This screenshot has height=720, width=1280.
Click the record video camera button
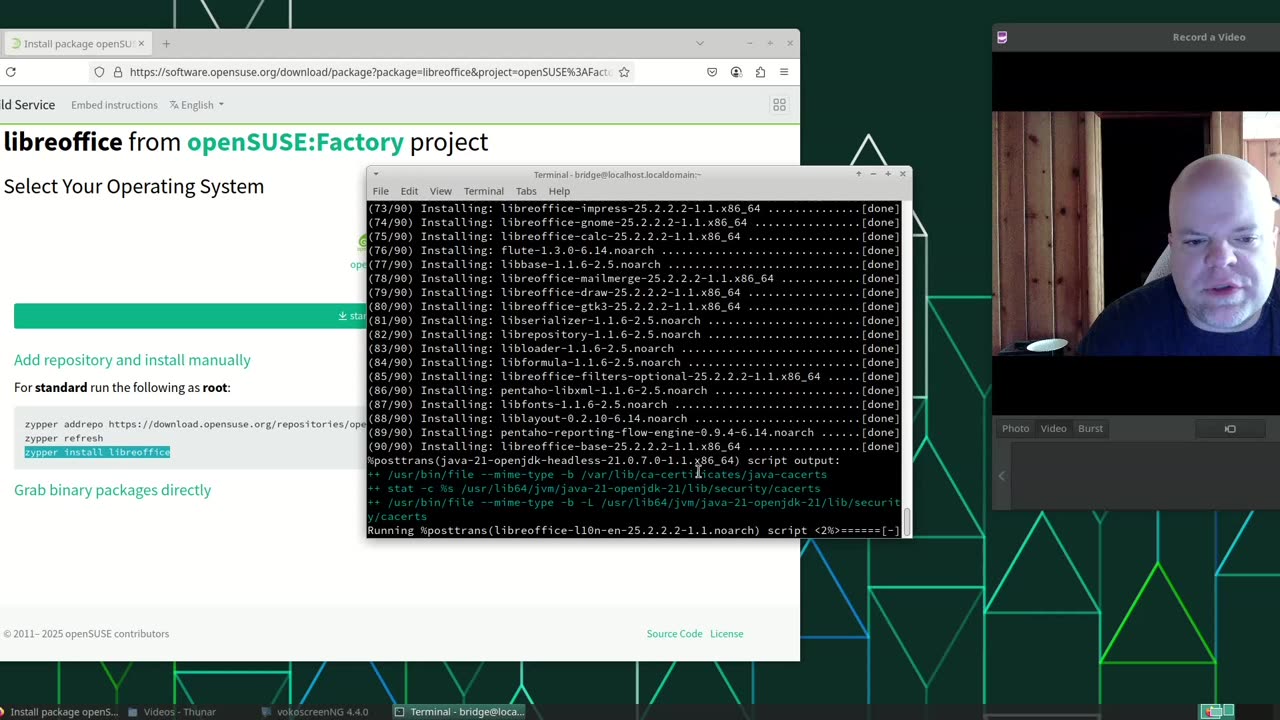tap(1230, 429)
